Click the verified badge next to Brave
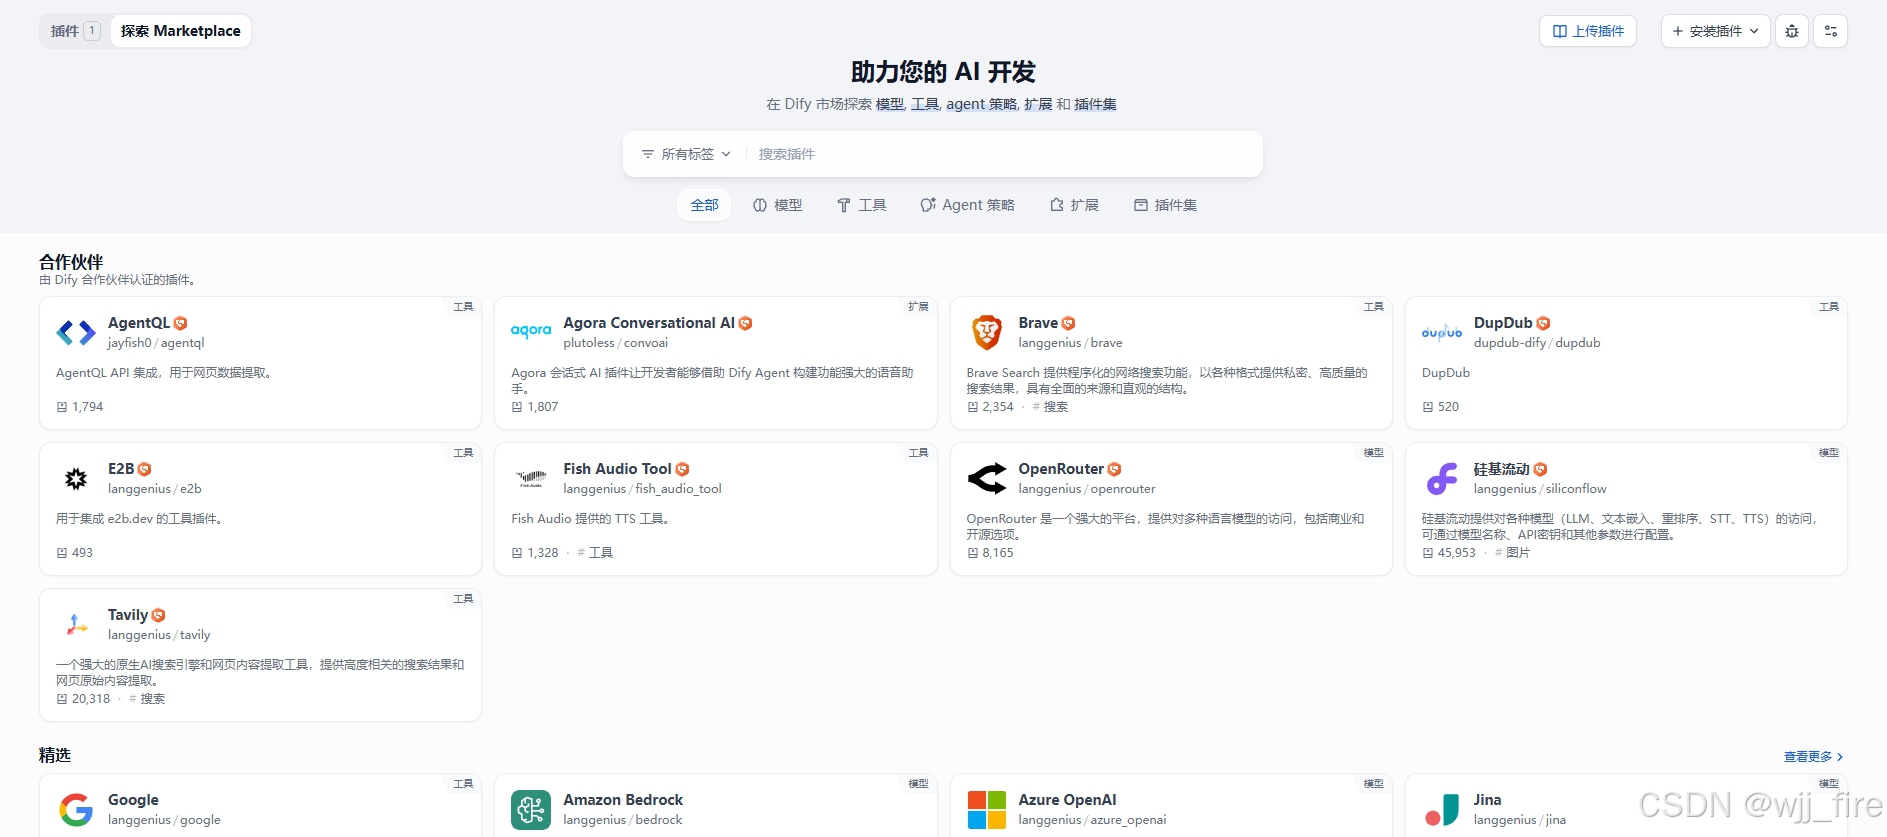Viewport: 1887px width, 837px height. (1068, 323)
